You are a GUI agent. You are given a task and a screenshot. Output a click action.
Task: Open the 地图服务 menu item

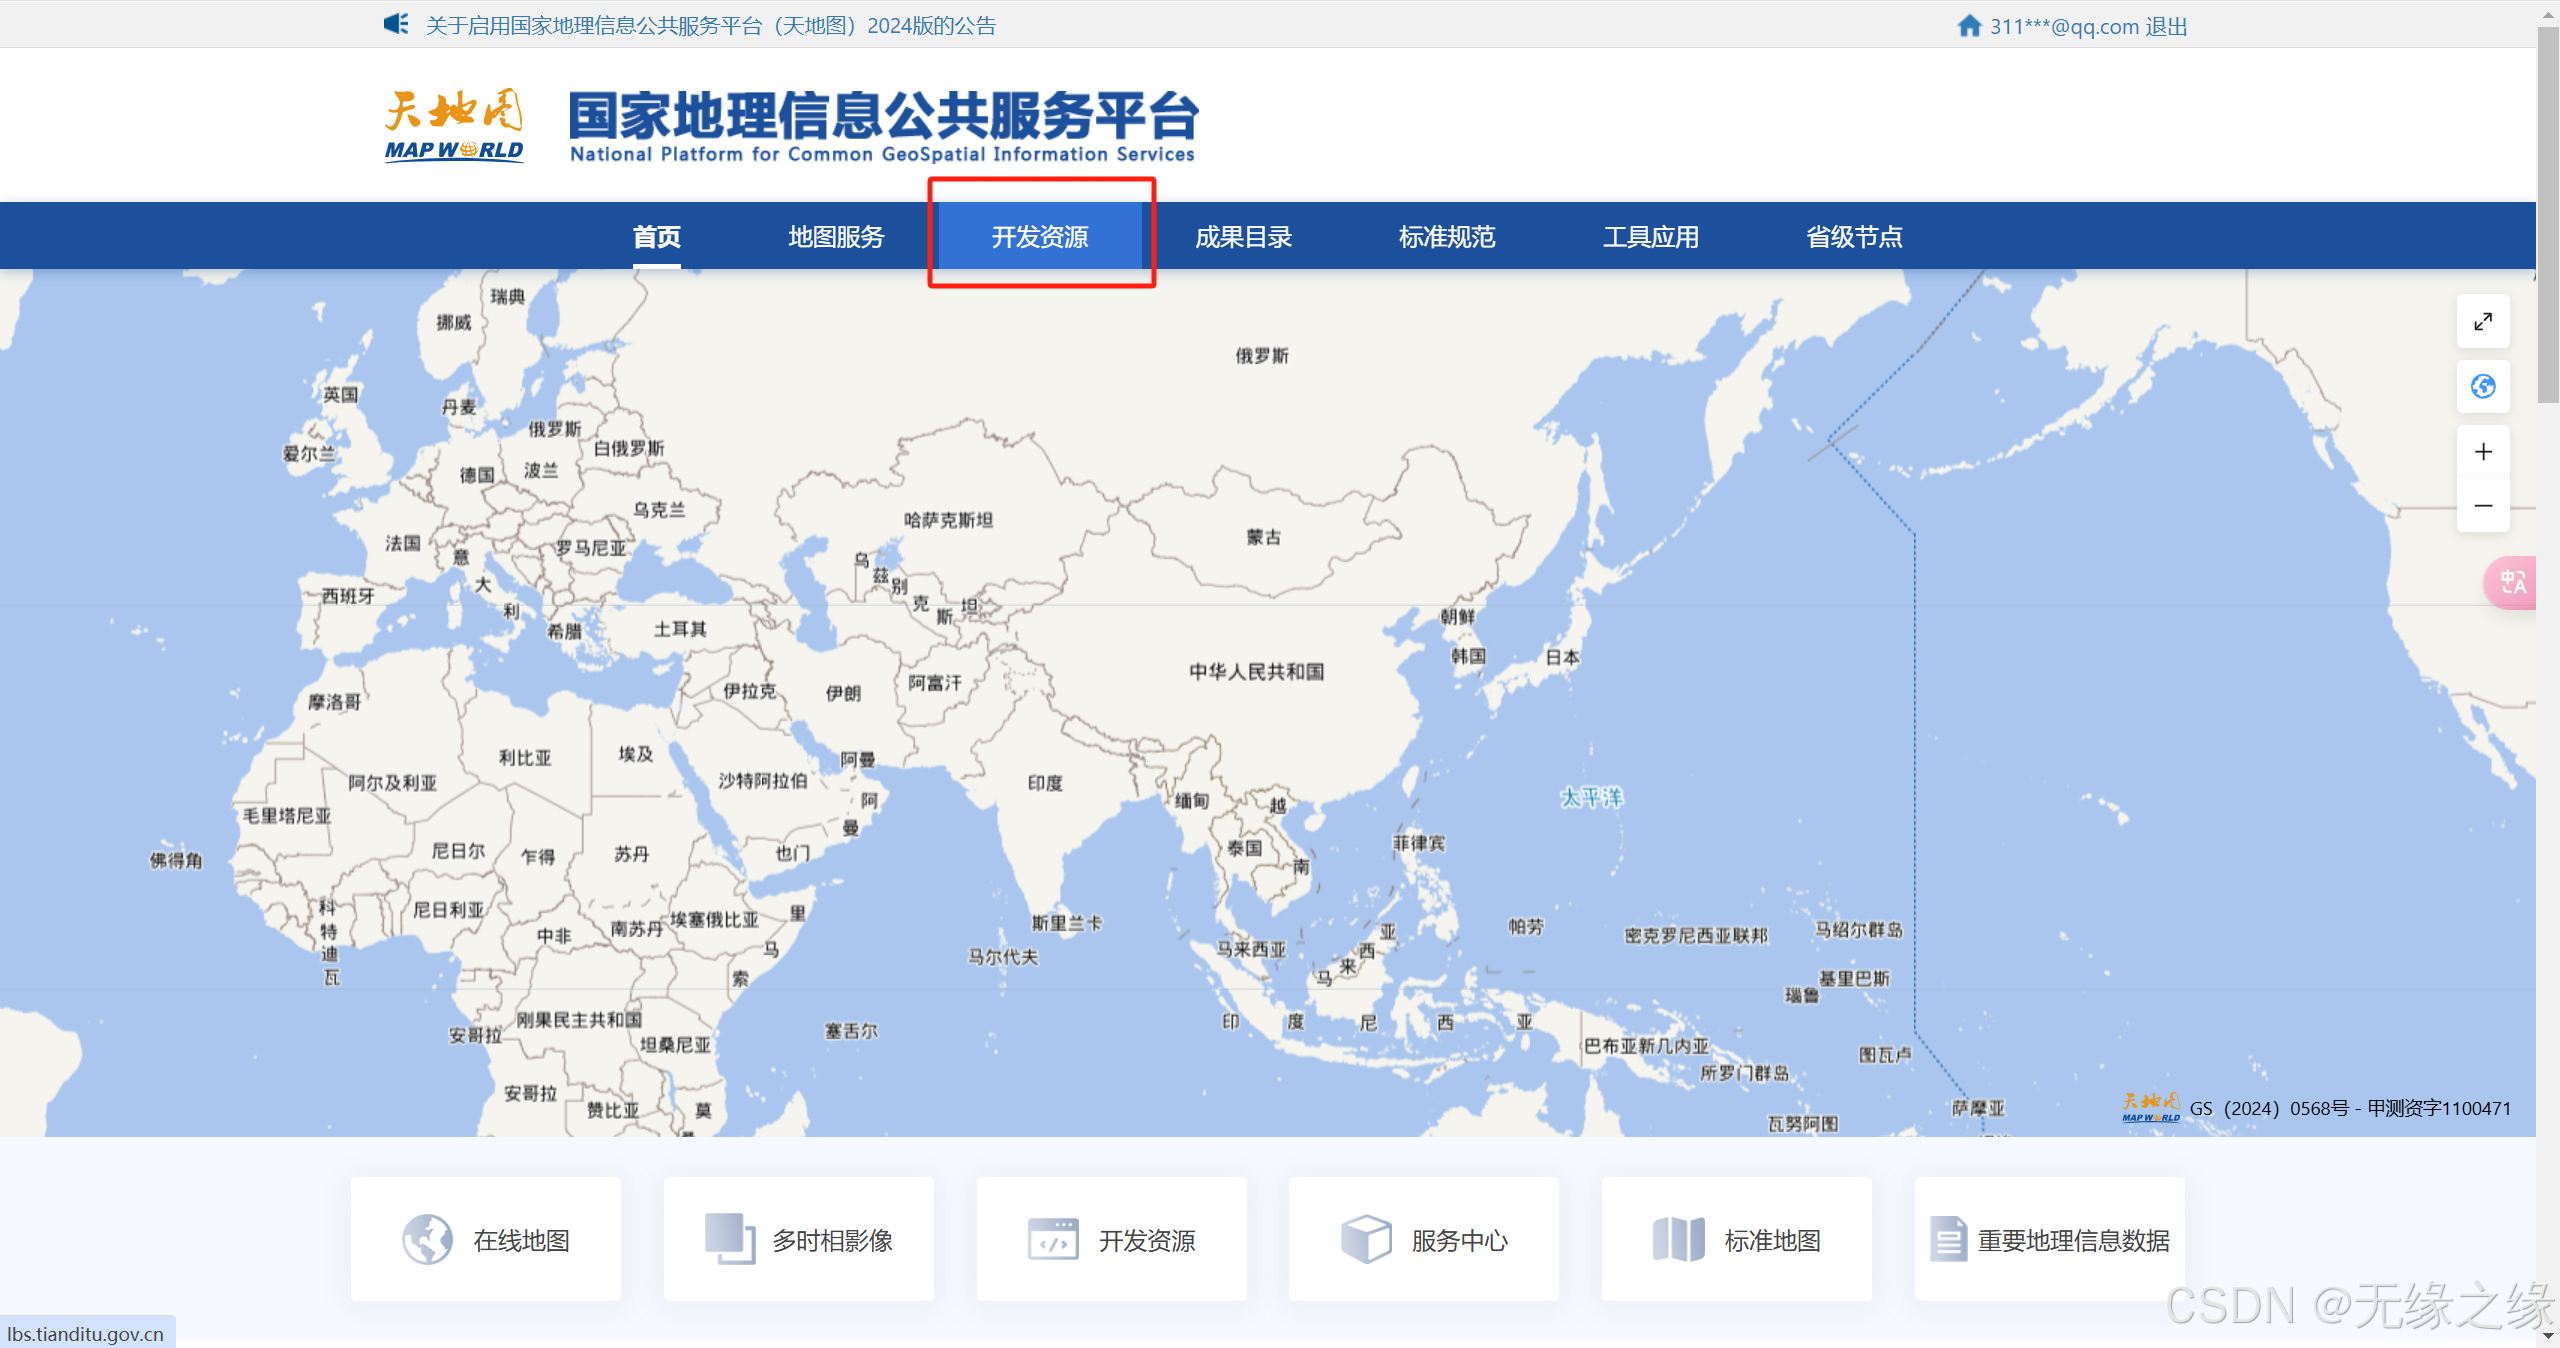[x=836, y=237]
